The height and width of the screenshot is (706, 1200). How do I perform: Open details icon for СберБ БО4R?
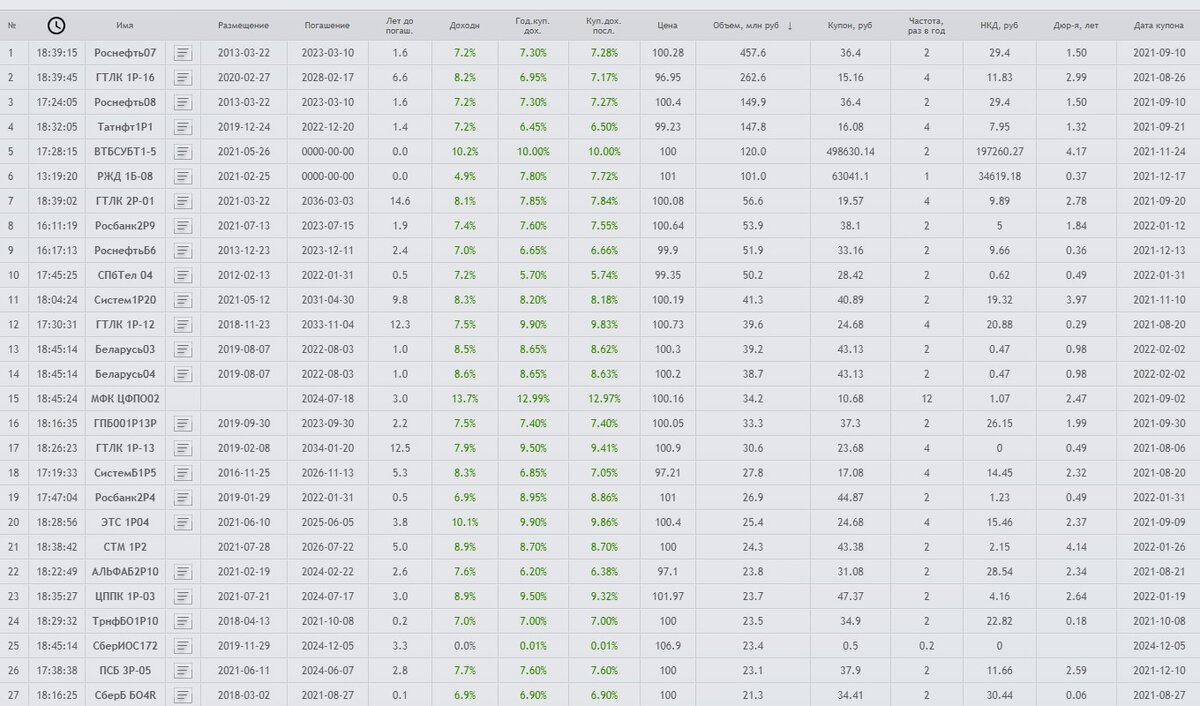[x=183, y=695]
